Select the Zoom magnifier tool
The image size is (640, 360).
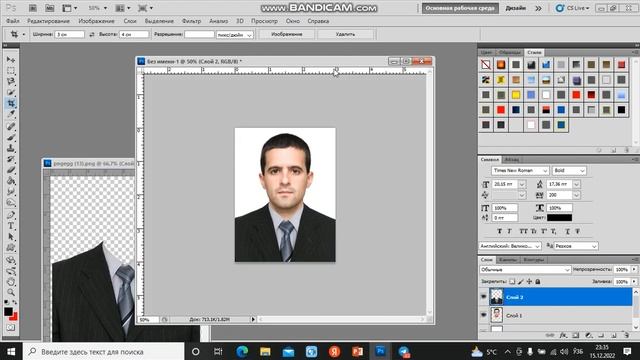pyautogui.click(x=11, y=292)
